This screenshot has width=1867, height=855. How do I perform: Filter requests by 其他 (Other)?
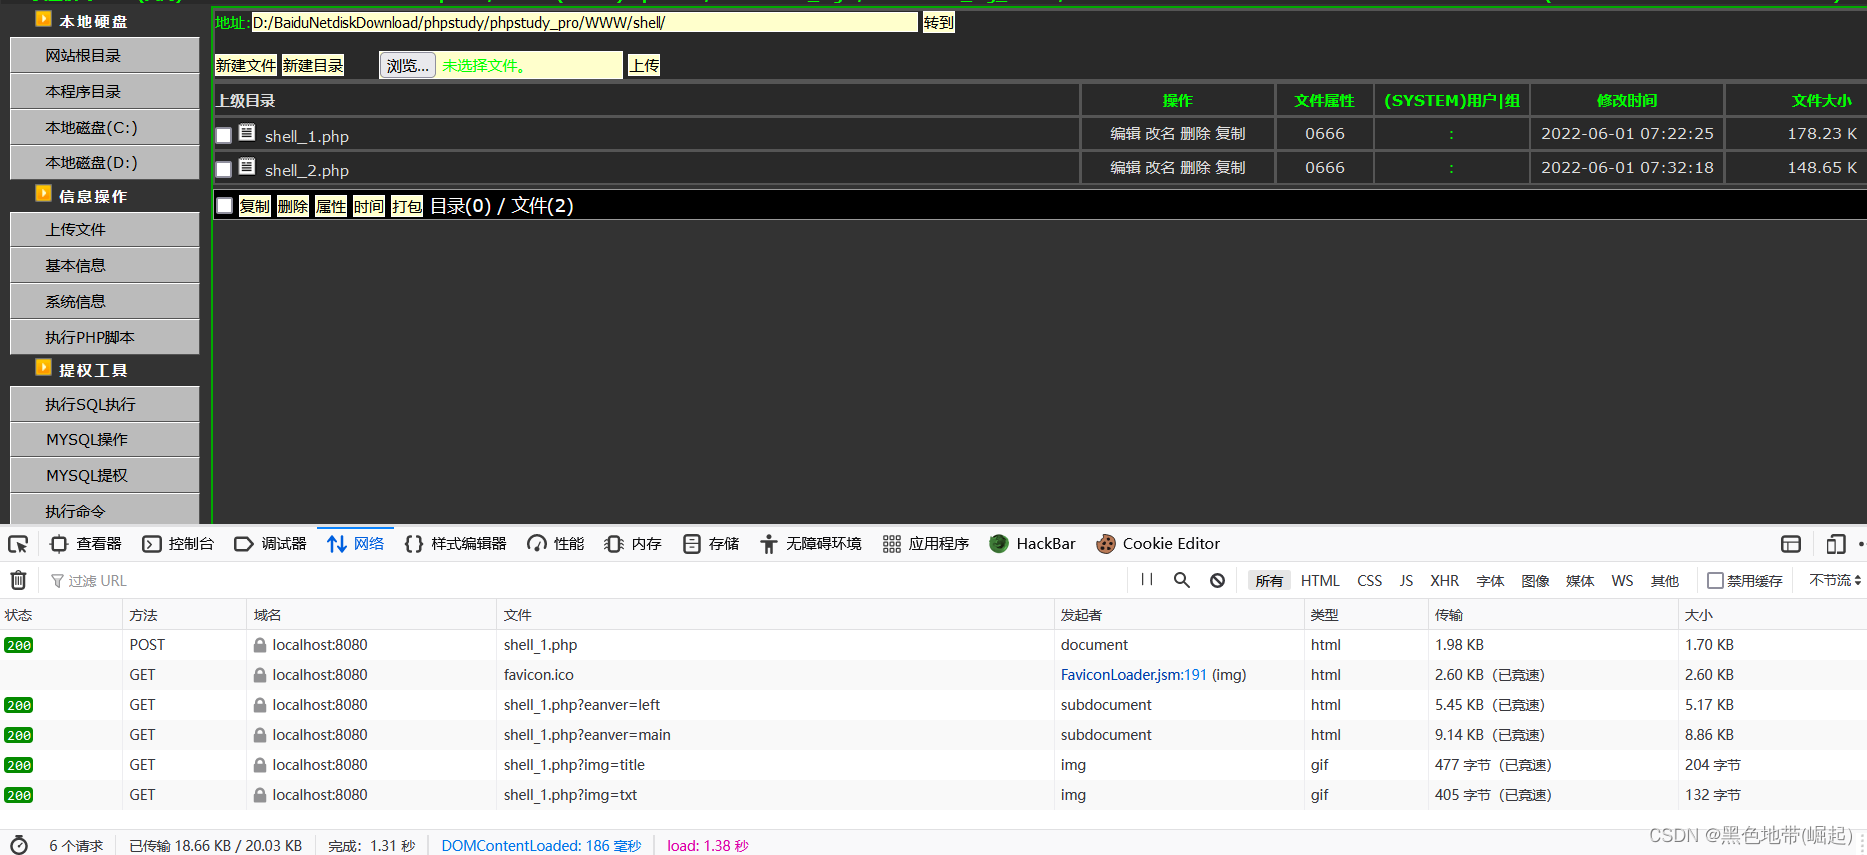[x=1665, y=581]
